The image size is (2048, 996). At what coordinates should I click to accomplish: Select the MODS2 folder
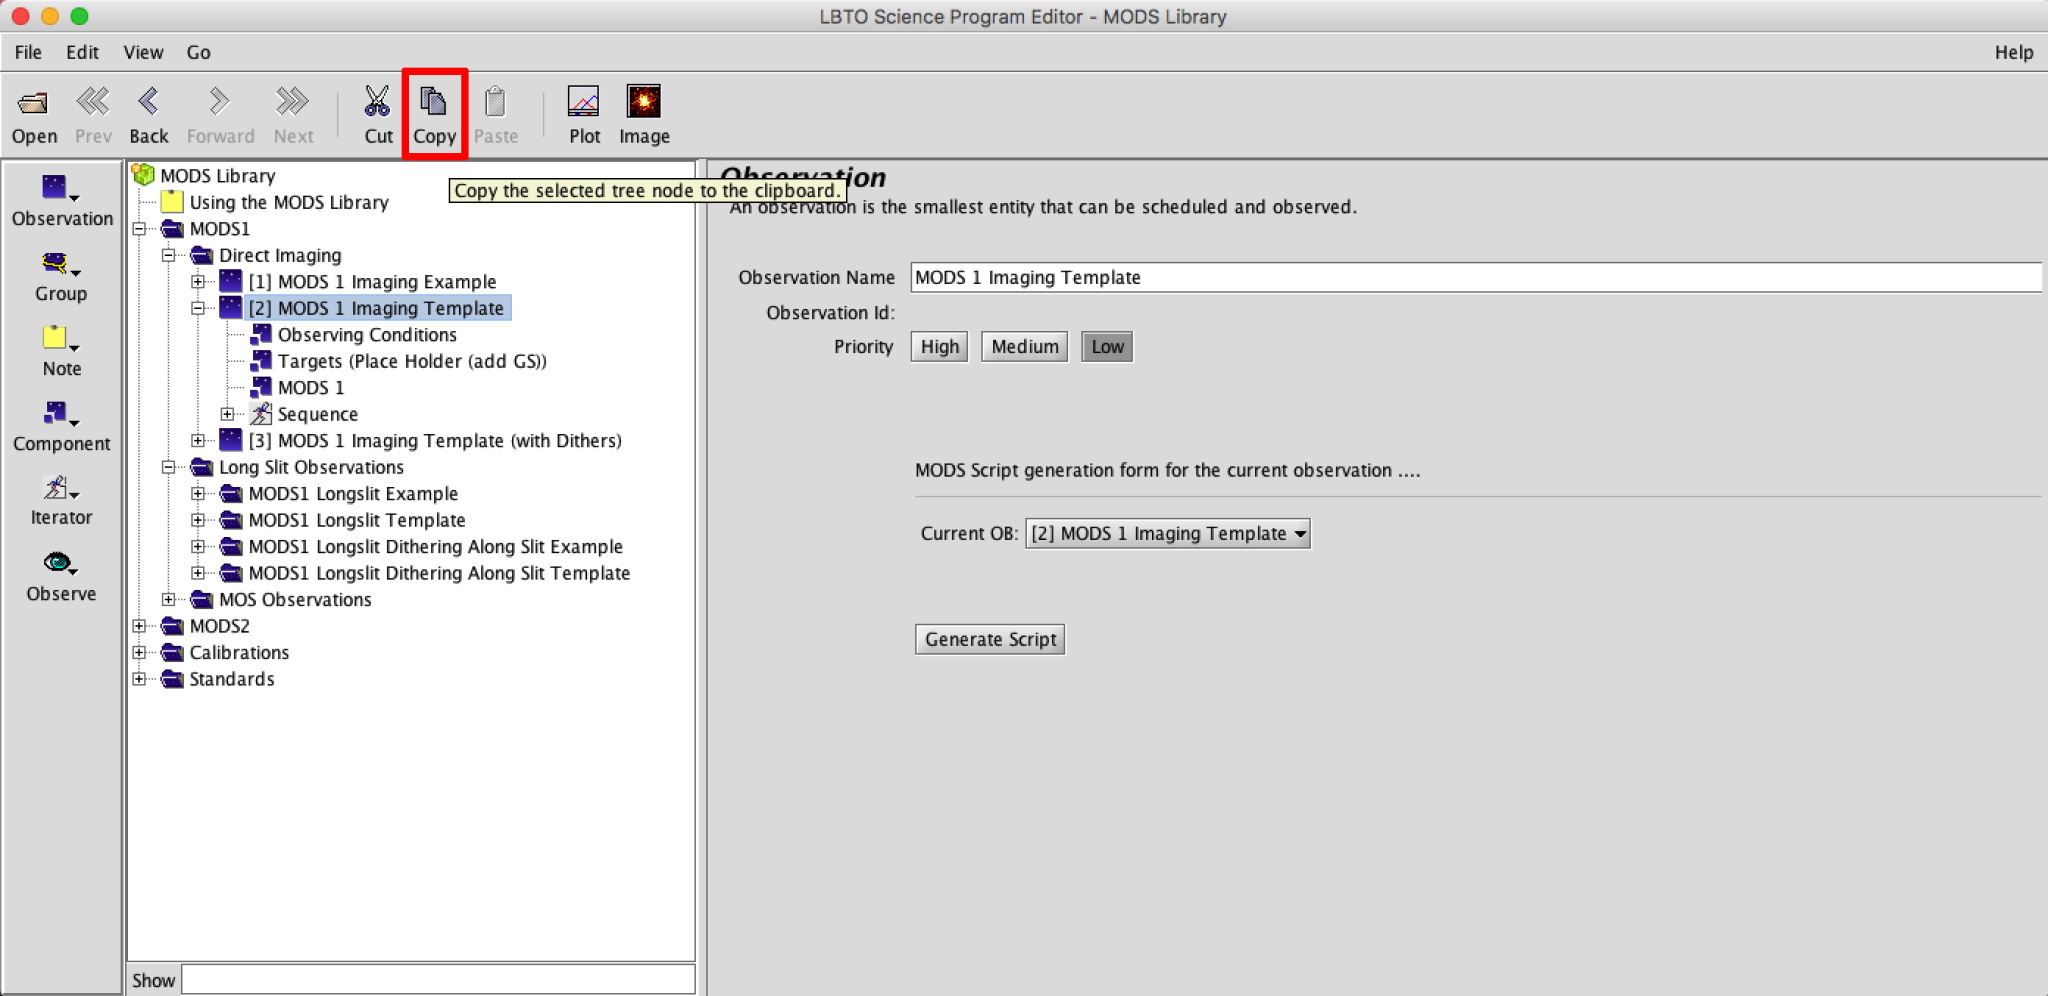(x=219, y=626)
